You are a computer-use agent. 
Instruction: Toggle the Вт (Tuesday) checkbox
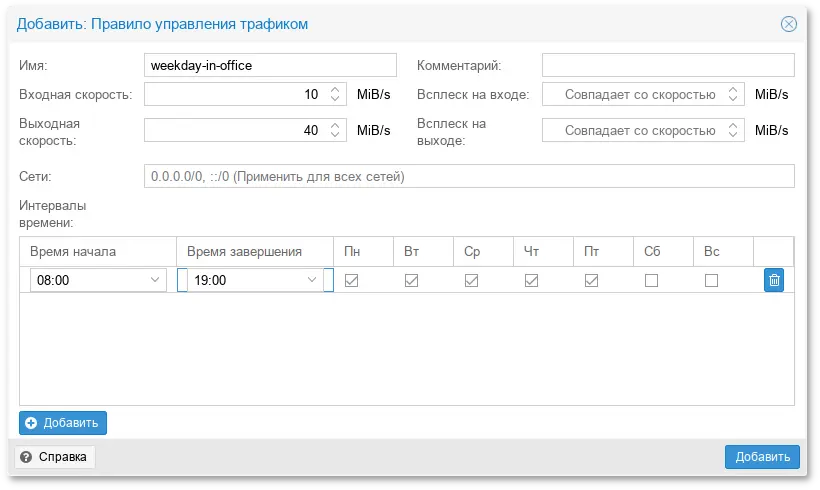click(x=412, y=280)
